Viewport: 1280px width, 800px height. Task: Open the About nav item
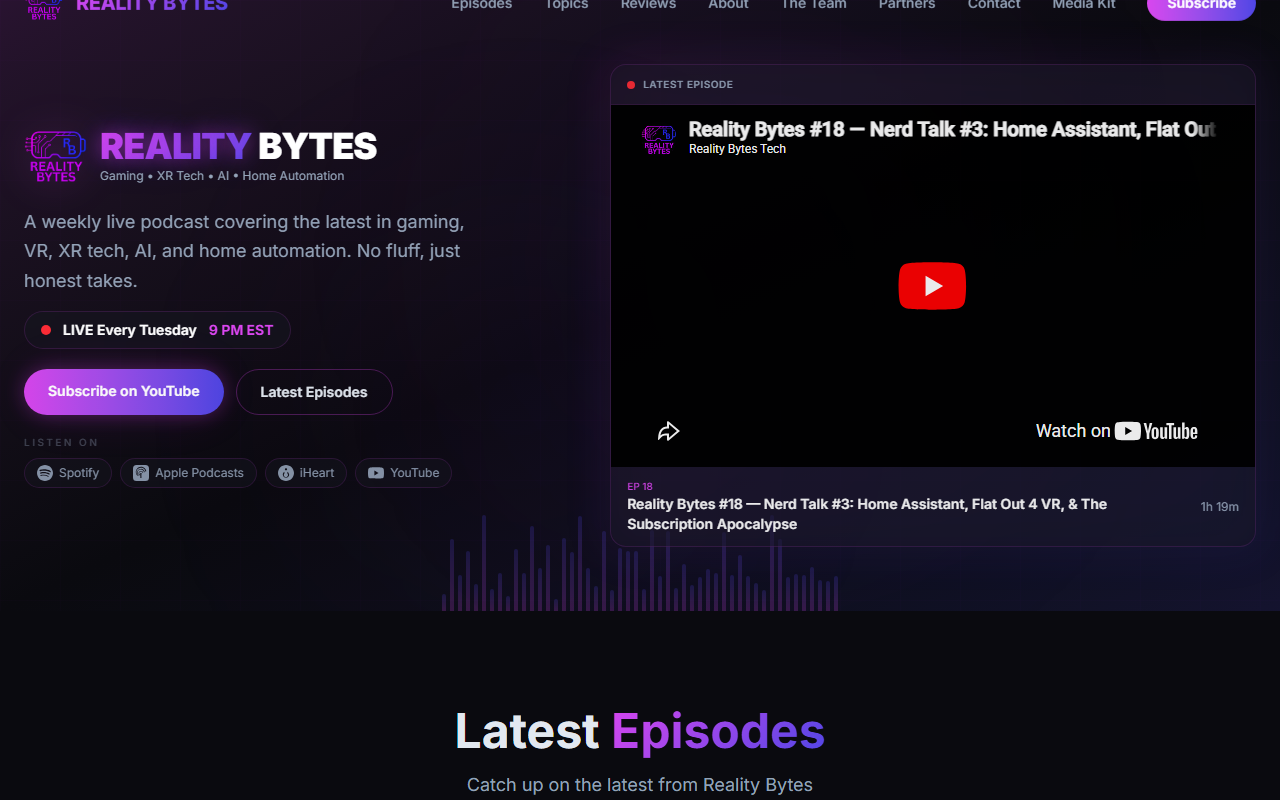pyautogui.click(x=728, y=5)
